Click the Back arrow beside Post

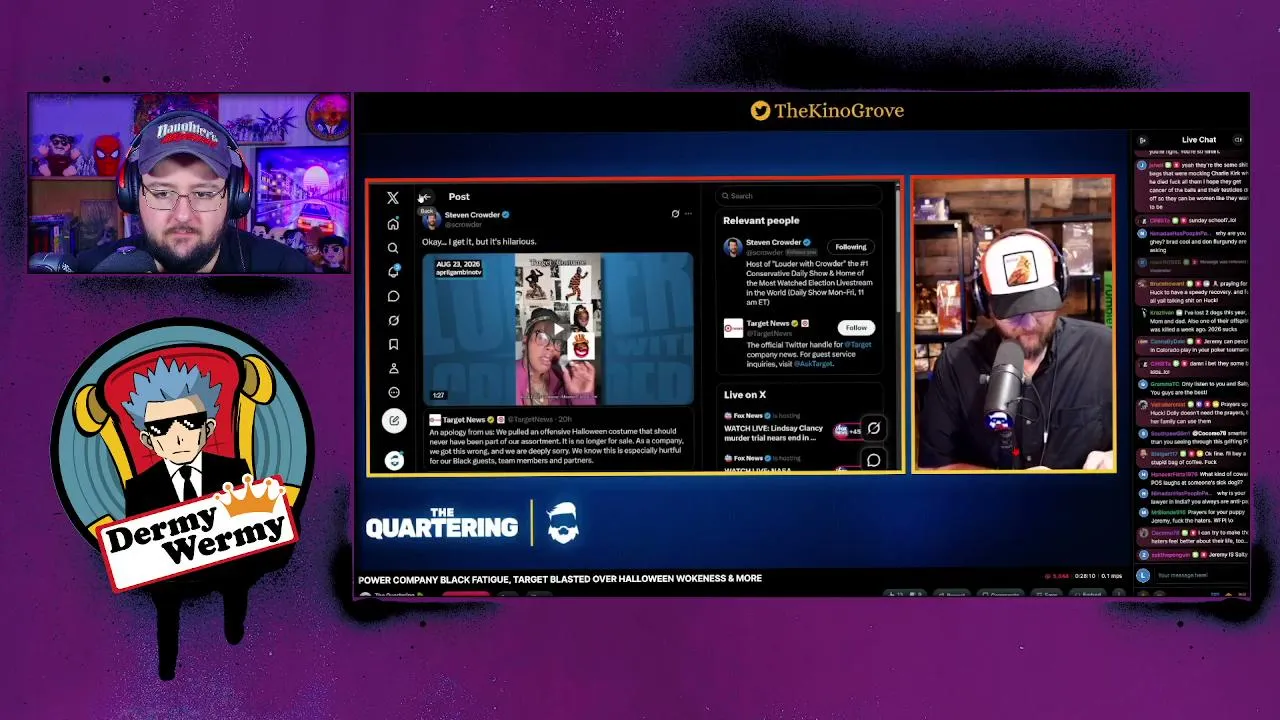(425, 197)
